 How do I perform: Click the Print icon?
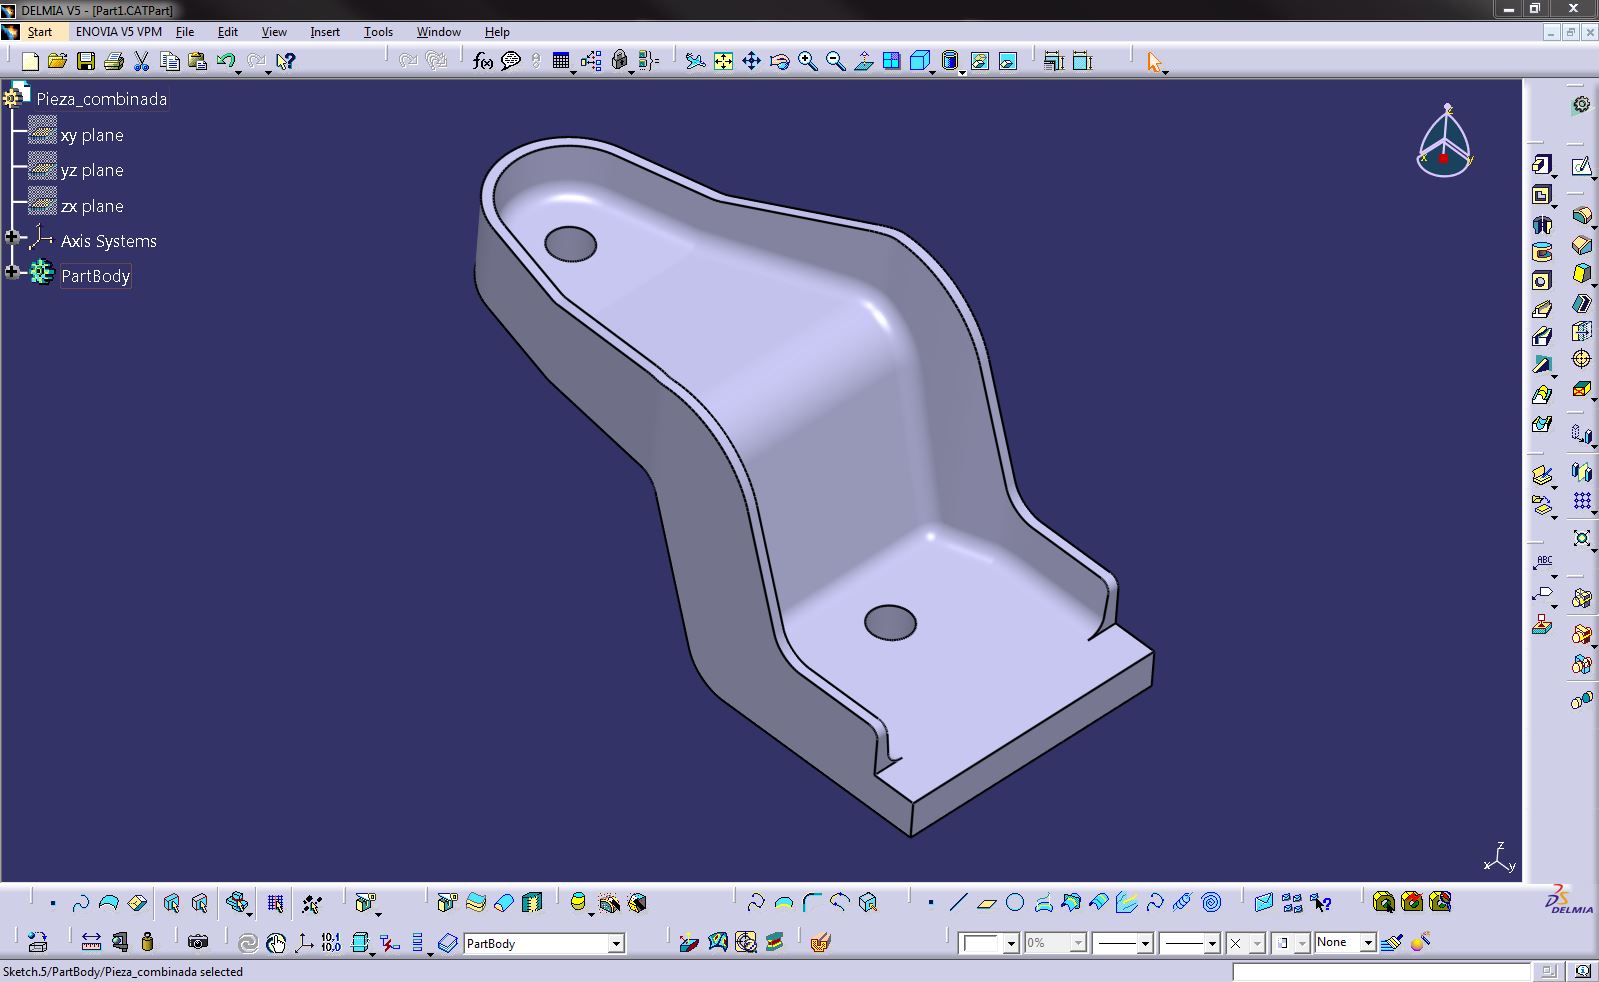[x=114, y=61]
